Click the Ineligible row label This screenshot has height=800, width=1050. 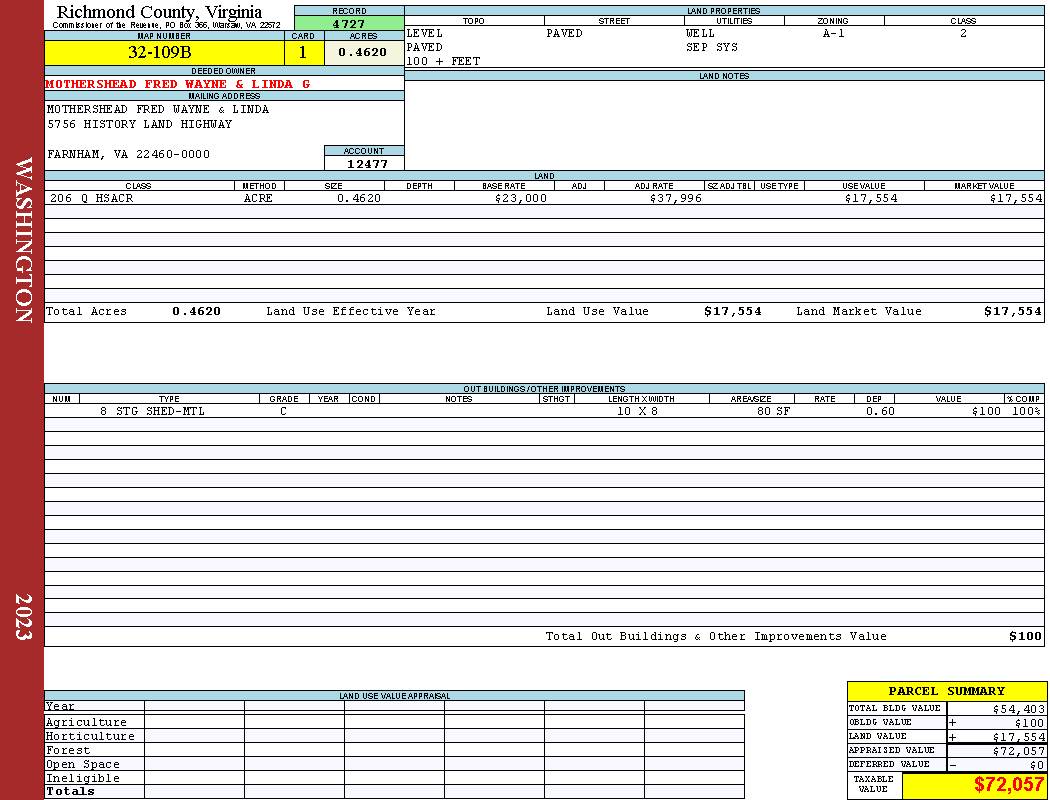[x=82, y=779]
